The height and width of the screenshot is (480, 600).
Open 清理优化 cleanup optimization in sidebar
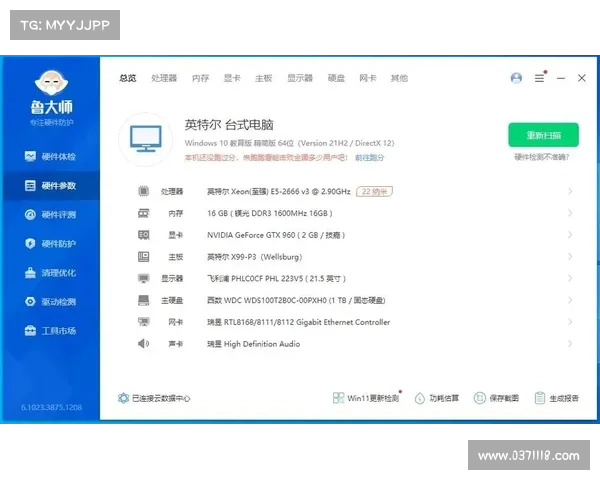point(51,273)
